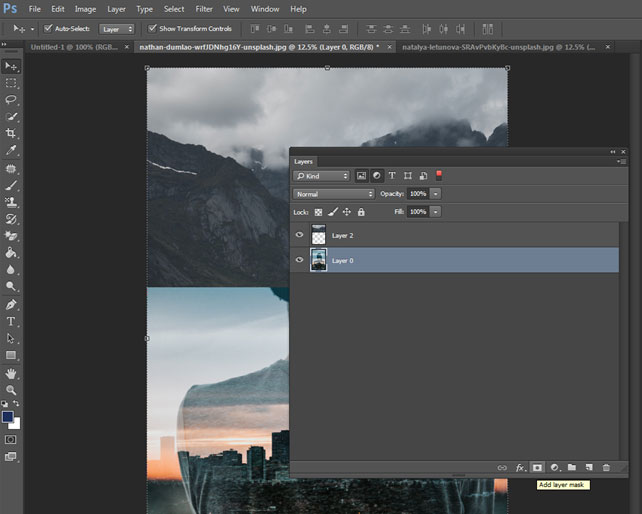Create new fill or adjustment layer
Image resolution: width=642 pixels, height=514 pixels.
coord(555,467)
